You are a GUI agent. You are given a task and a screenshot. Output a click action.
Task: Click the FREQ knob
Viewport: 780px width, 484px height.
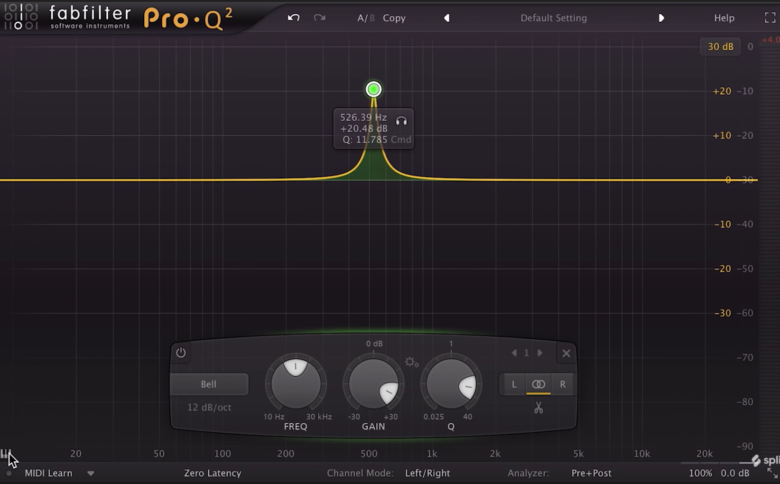tap(295, 384)
